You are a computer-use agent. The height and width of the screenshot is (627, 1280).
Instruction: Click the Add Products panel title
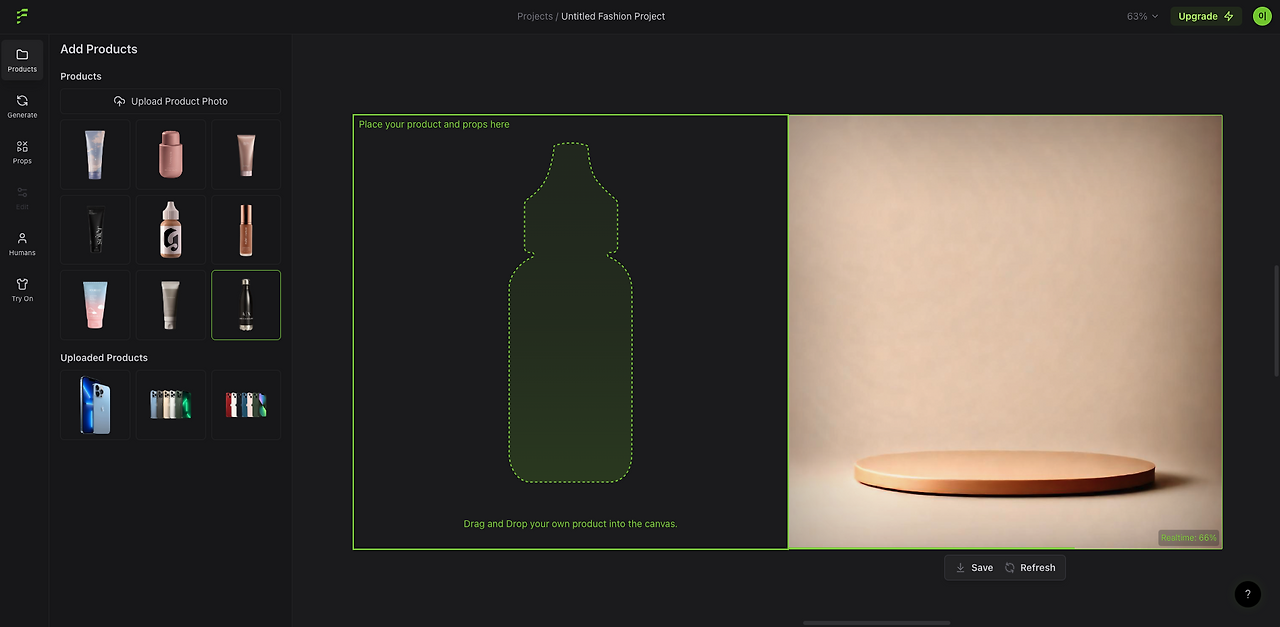(x=99, y=49)
